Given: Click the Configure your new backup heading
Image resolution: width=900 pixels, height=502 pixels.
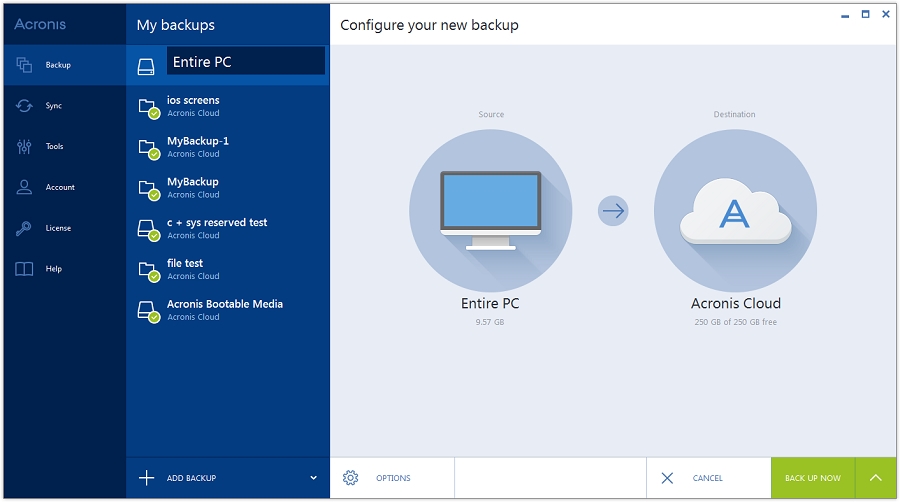Looking at the screenshot, I should 429,25.
